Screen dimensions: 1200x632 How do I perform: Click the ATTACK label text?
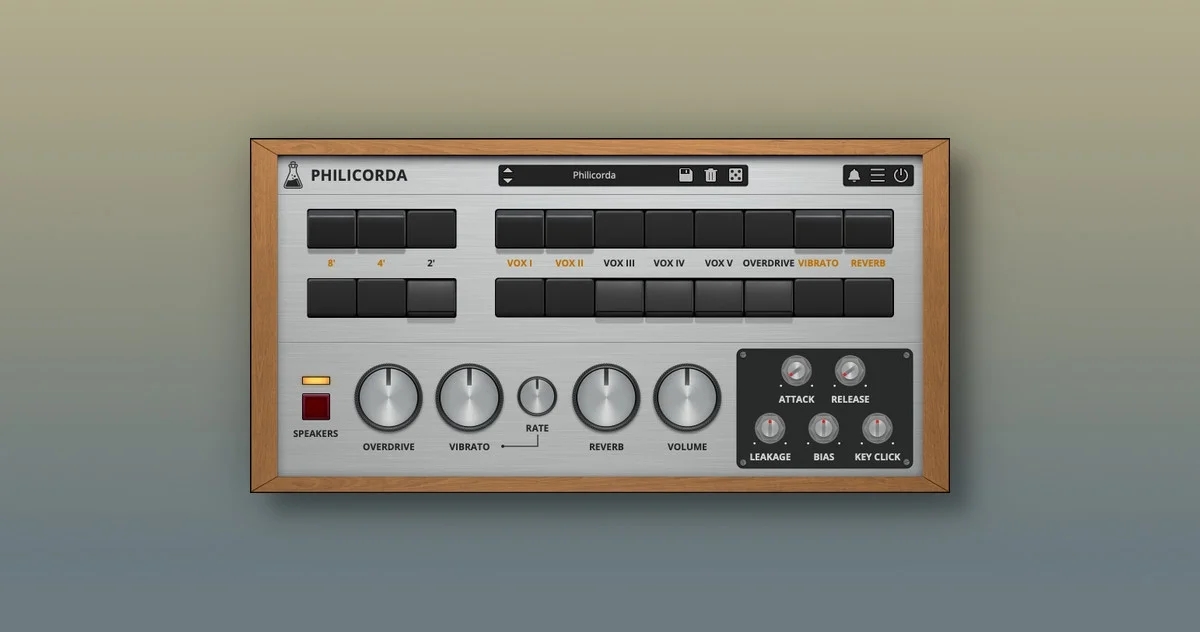[x=797, y=399]
